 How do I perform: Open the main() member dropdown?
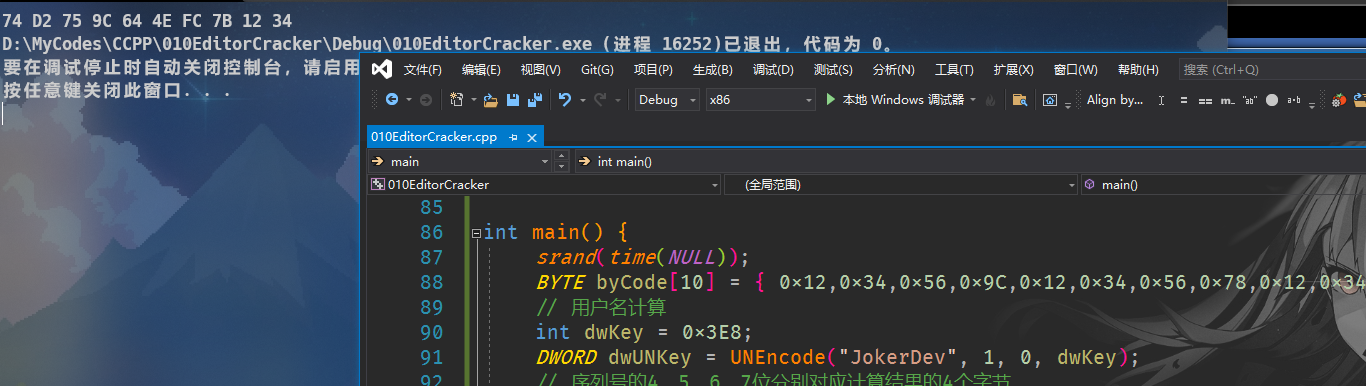tap(1223, 185)
